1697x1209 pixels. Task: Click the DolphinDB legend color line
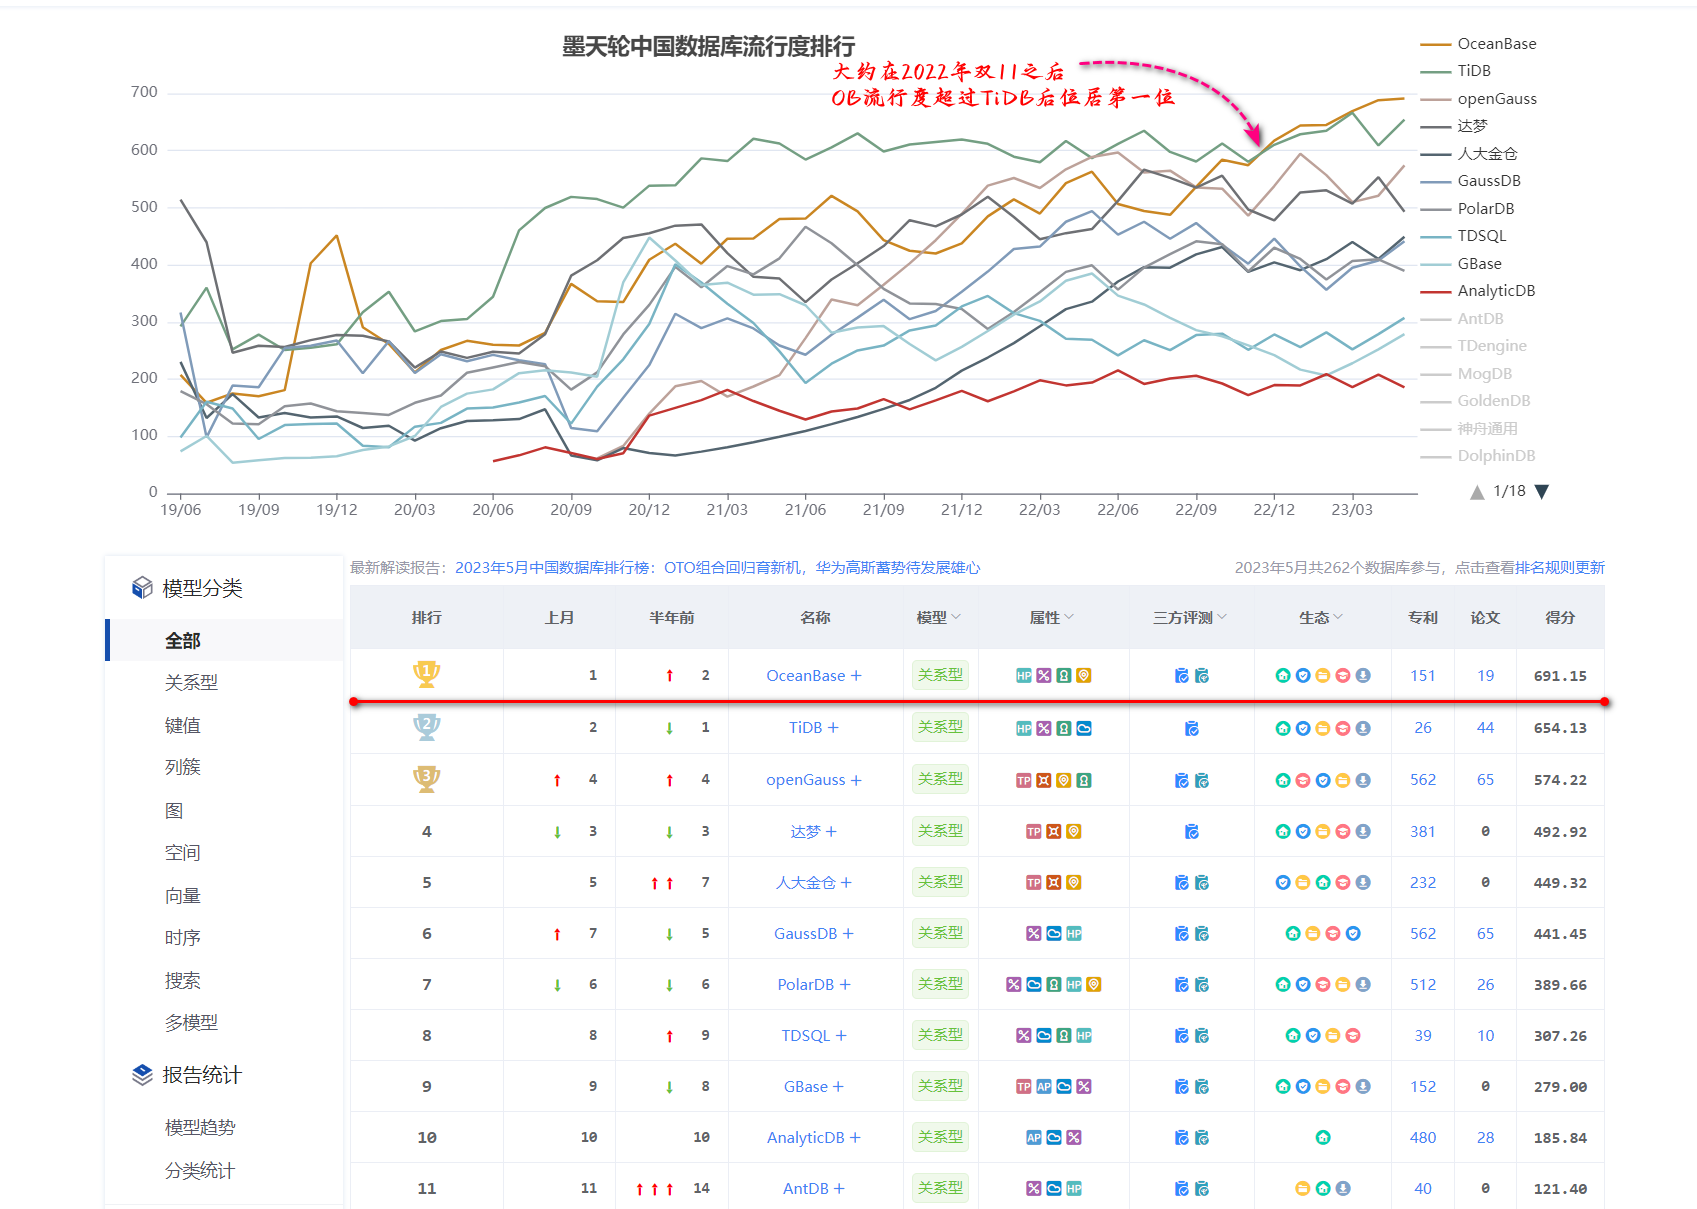[1435, 456]
